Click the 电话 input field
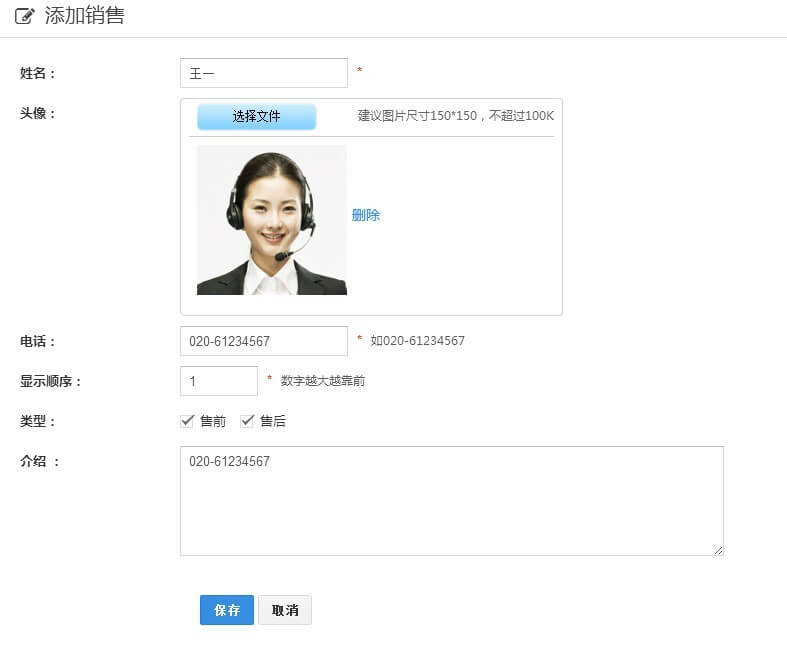The height and width of the screenshot is (662, 787). [x=264, y=341]
